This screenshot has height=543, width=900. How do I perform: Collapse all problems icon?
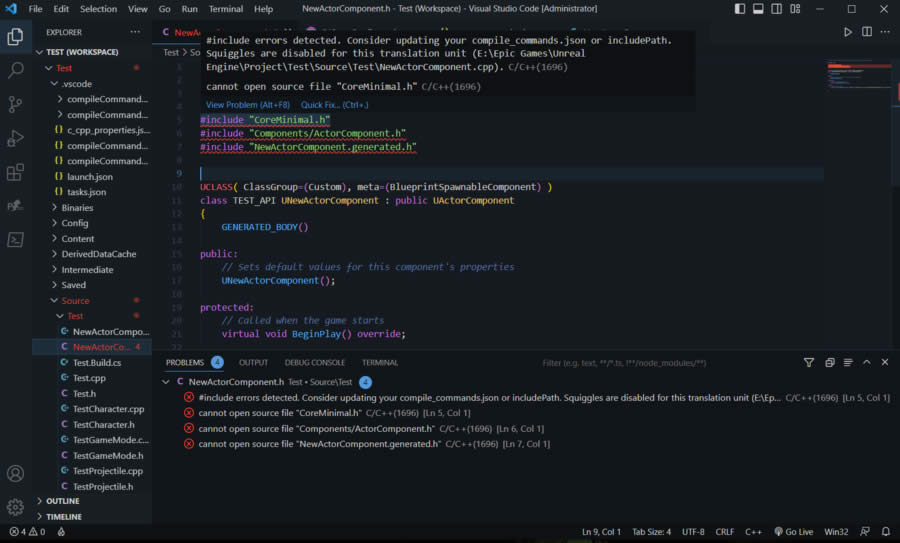829,362
